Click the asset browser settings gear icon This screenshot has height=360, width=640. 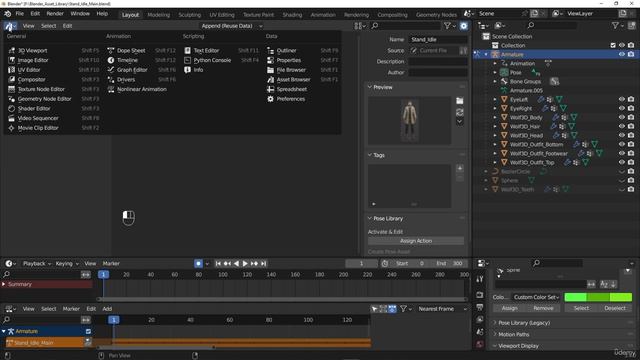[464, 26]
